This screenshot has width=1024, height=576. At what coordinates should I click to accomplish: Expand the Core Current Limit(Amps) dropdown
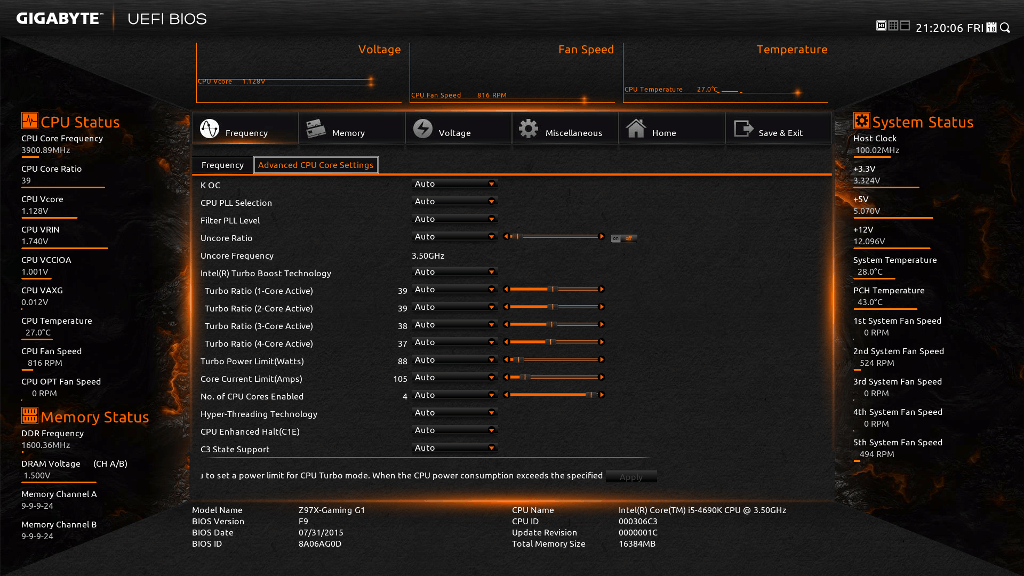(455, 378)
